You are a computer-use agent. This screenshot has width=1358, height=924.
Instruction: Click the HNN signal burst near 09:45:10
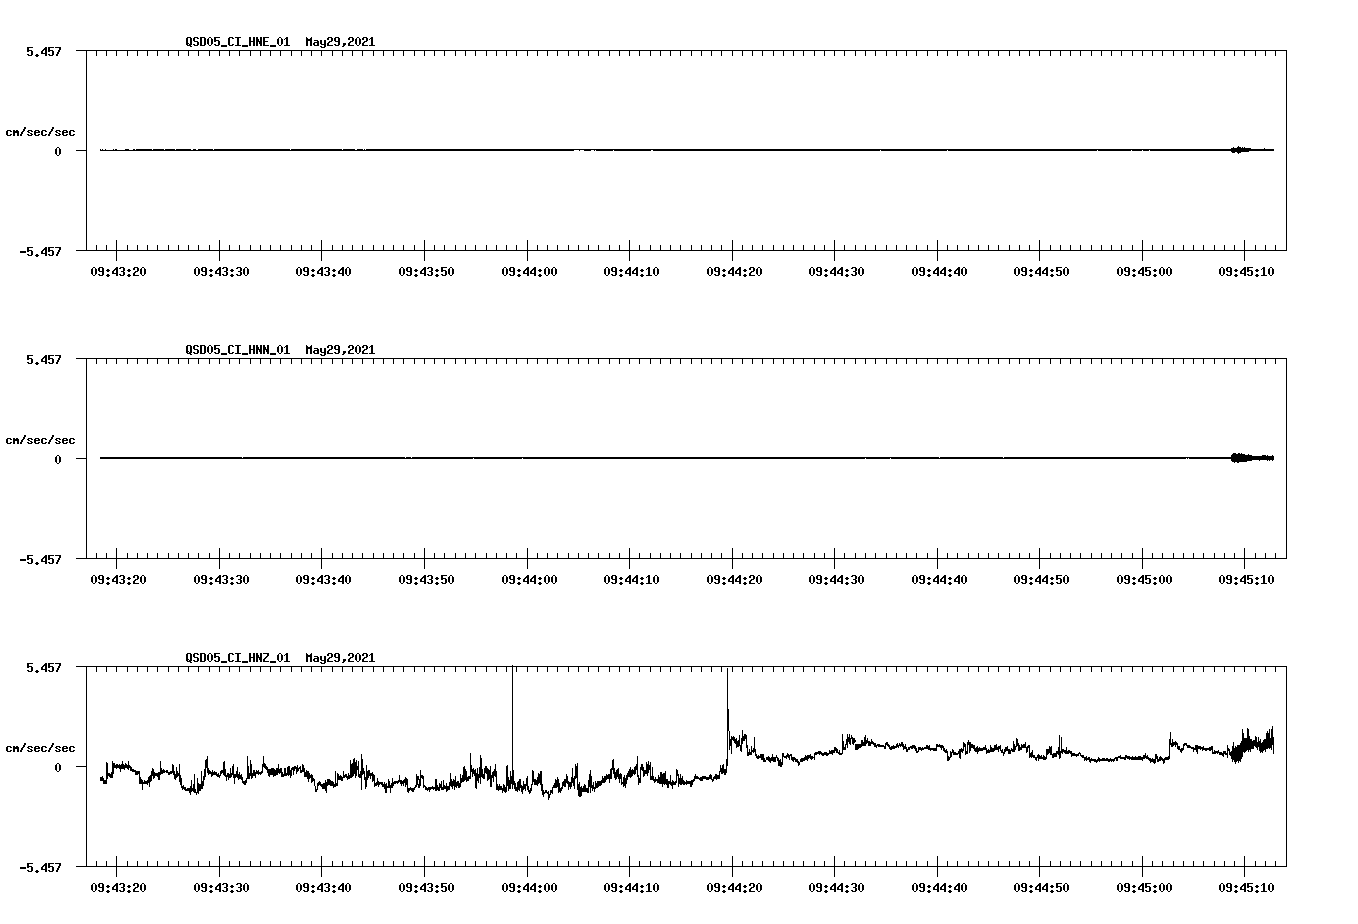tap(1250, 458)
